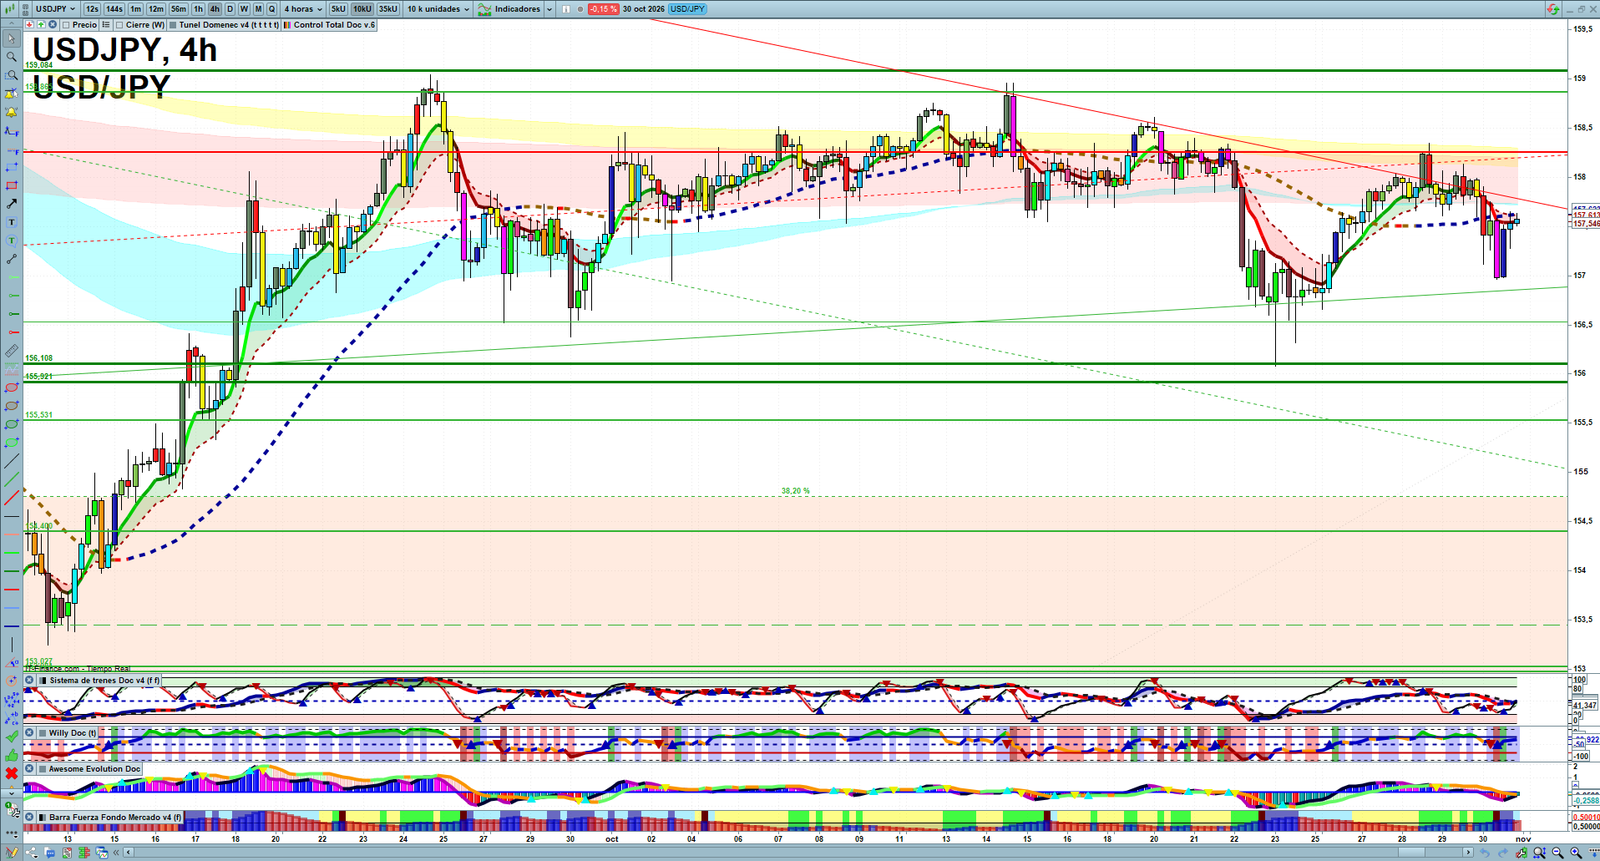This screenshot has height=861, width=1600.
Task: Pick the black diagonal arrow drawing tool
Action: tap(11, 204)
